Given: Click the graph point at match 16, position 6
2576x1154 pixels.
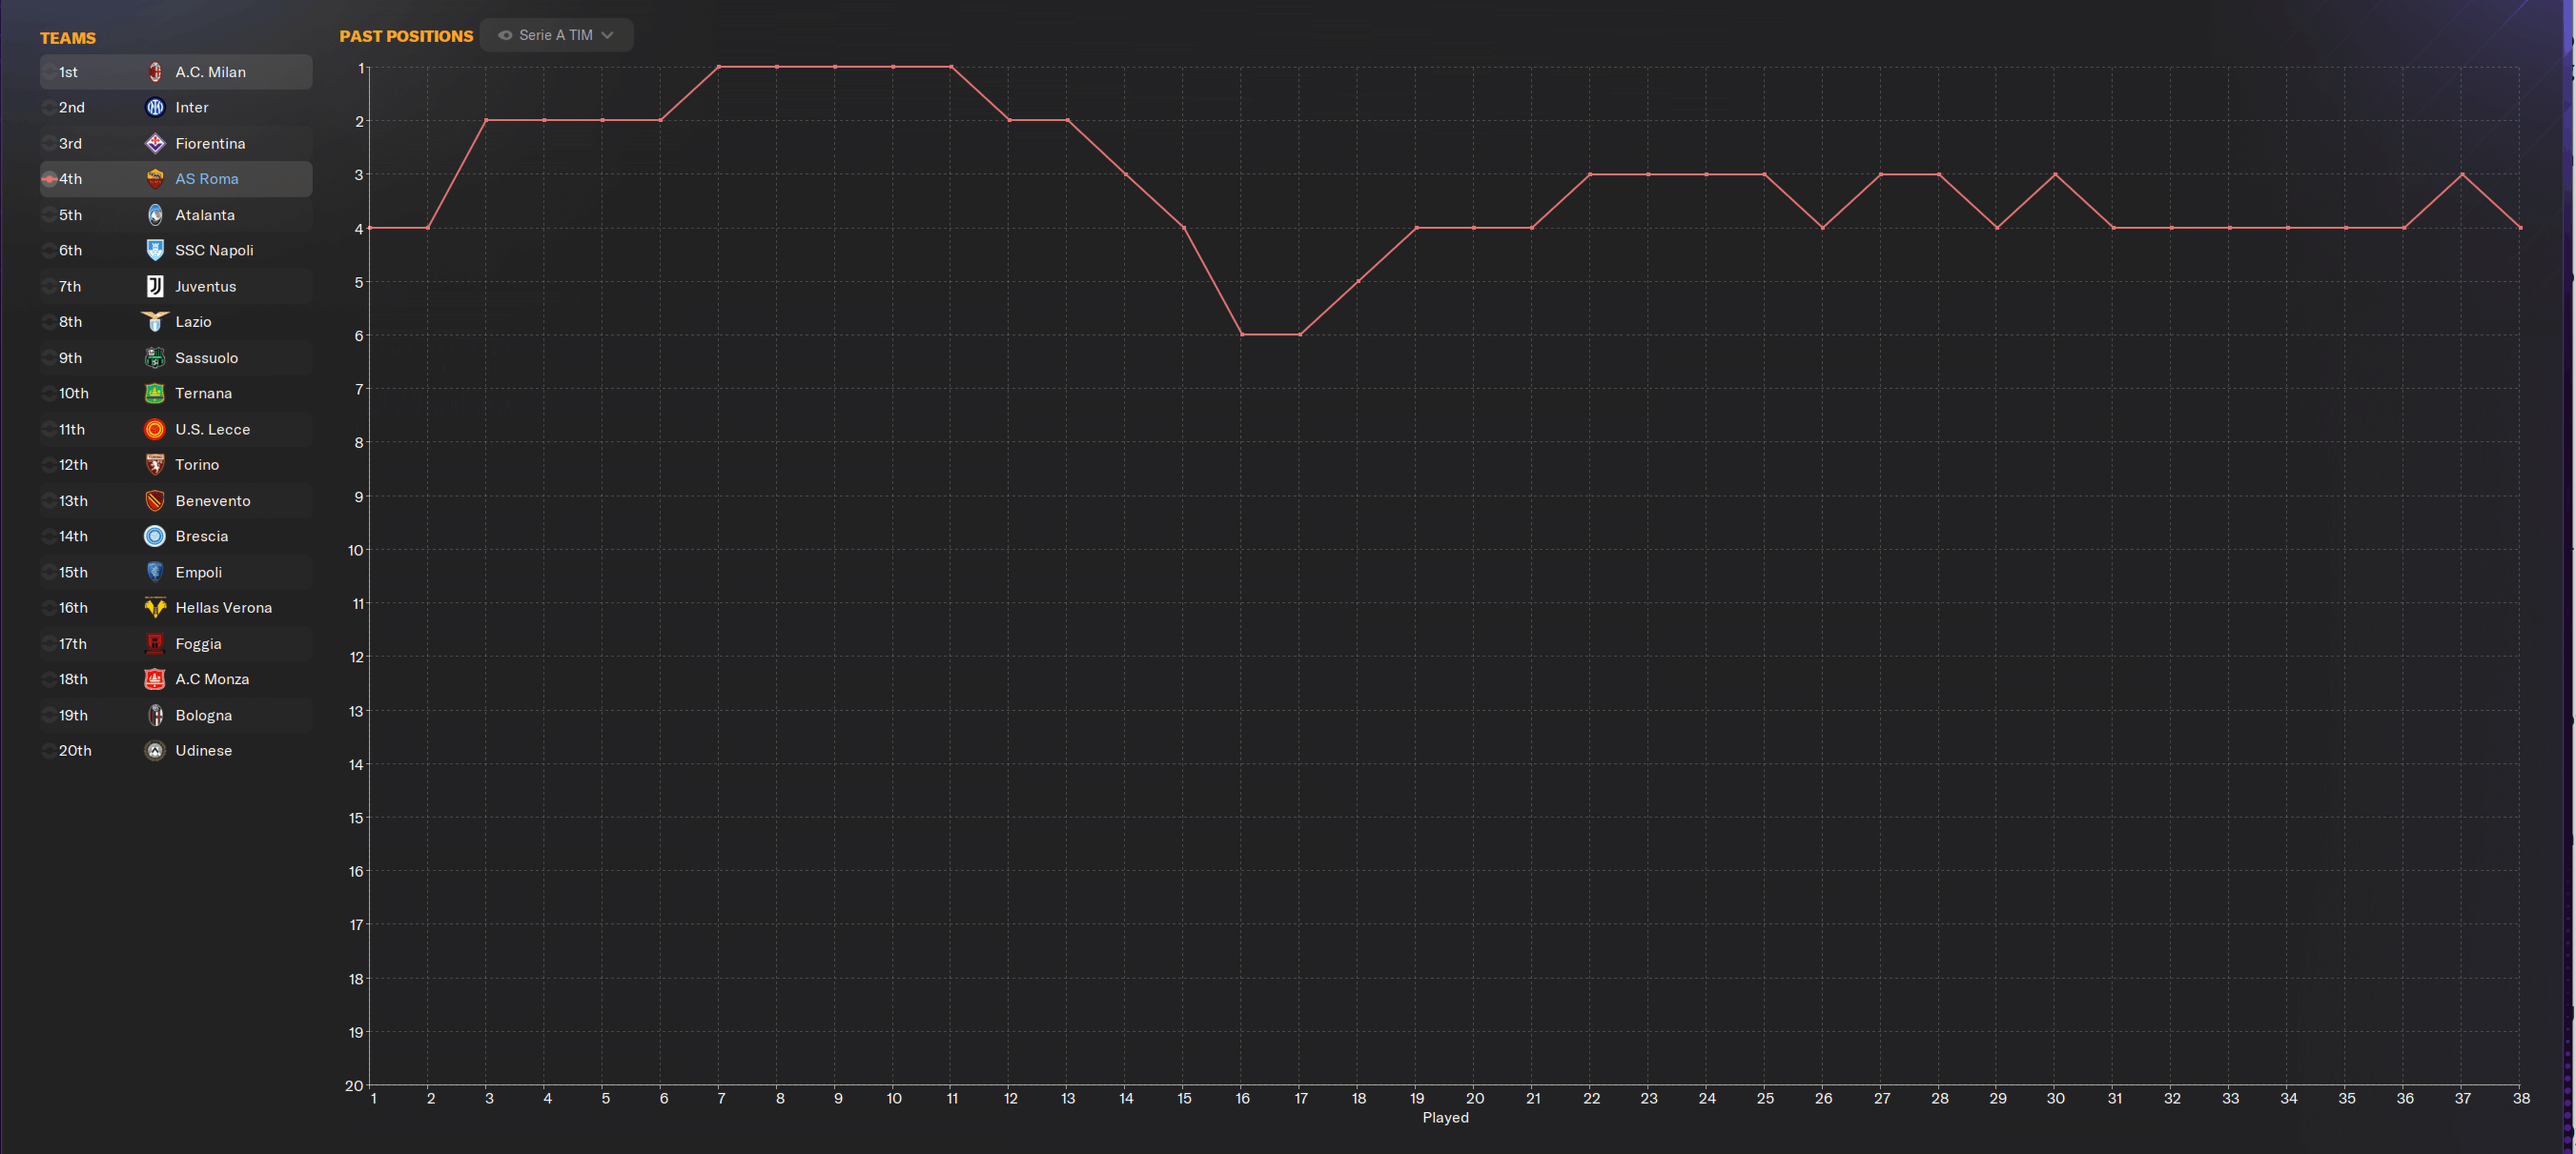Looking at the screenshot, I should (1242, 334).
